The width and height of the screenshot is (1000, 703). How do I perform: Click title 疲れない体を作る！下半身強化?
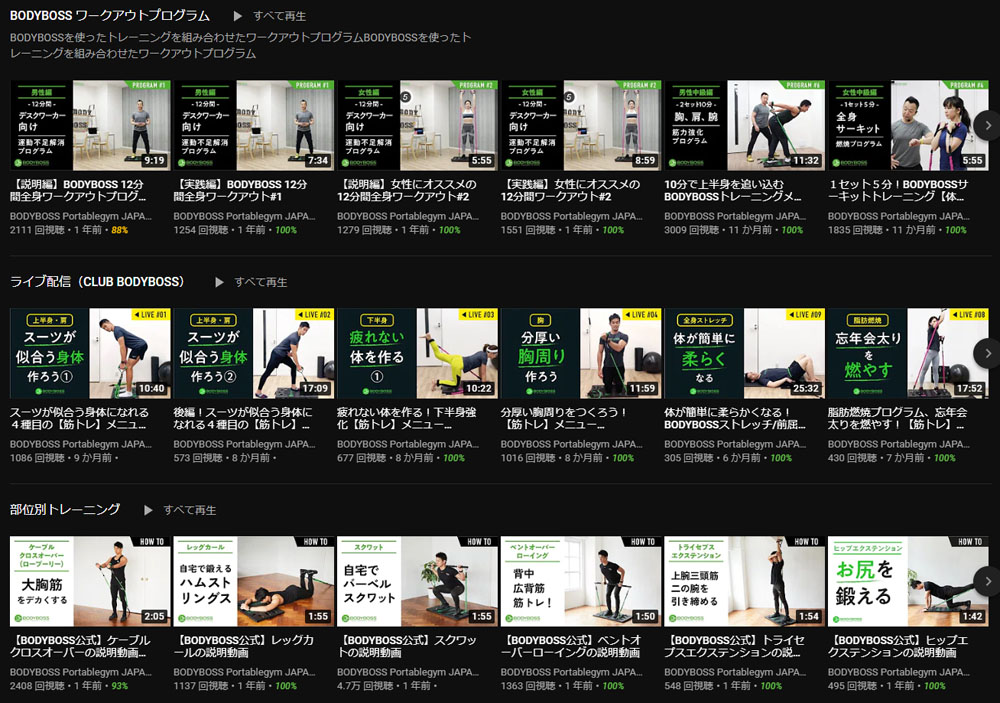coord(406,418)
